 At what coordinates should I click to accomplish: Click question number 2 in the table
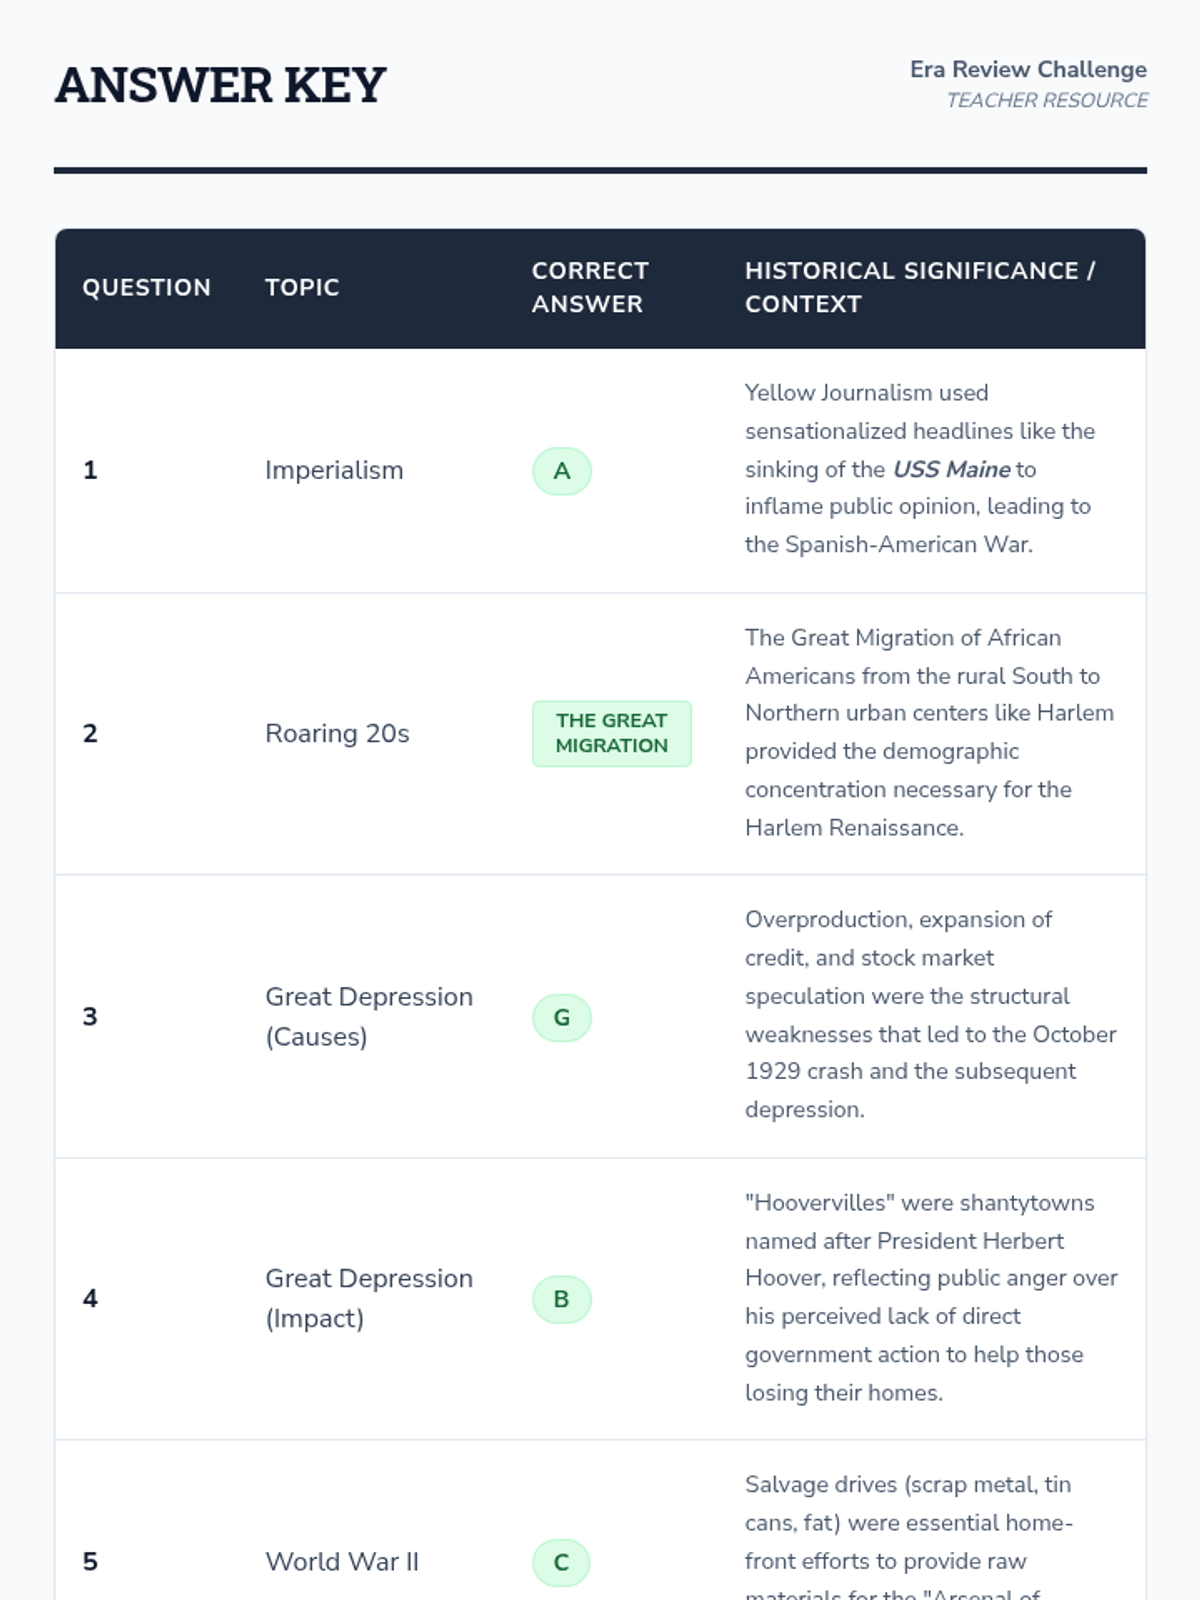tap(90, 733)
